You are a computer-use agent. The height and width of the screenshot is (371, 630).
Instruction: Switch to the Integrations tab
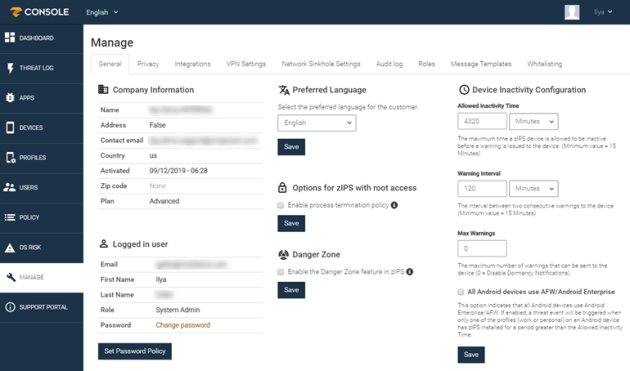pyautogui.click(x=192, y=64)
